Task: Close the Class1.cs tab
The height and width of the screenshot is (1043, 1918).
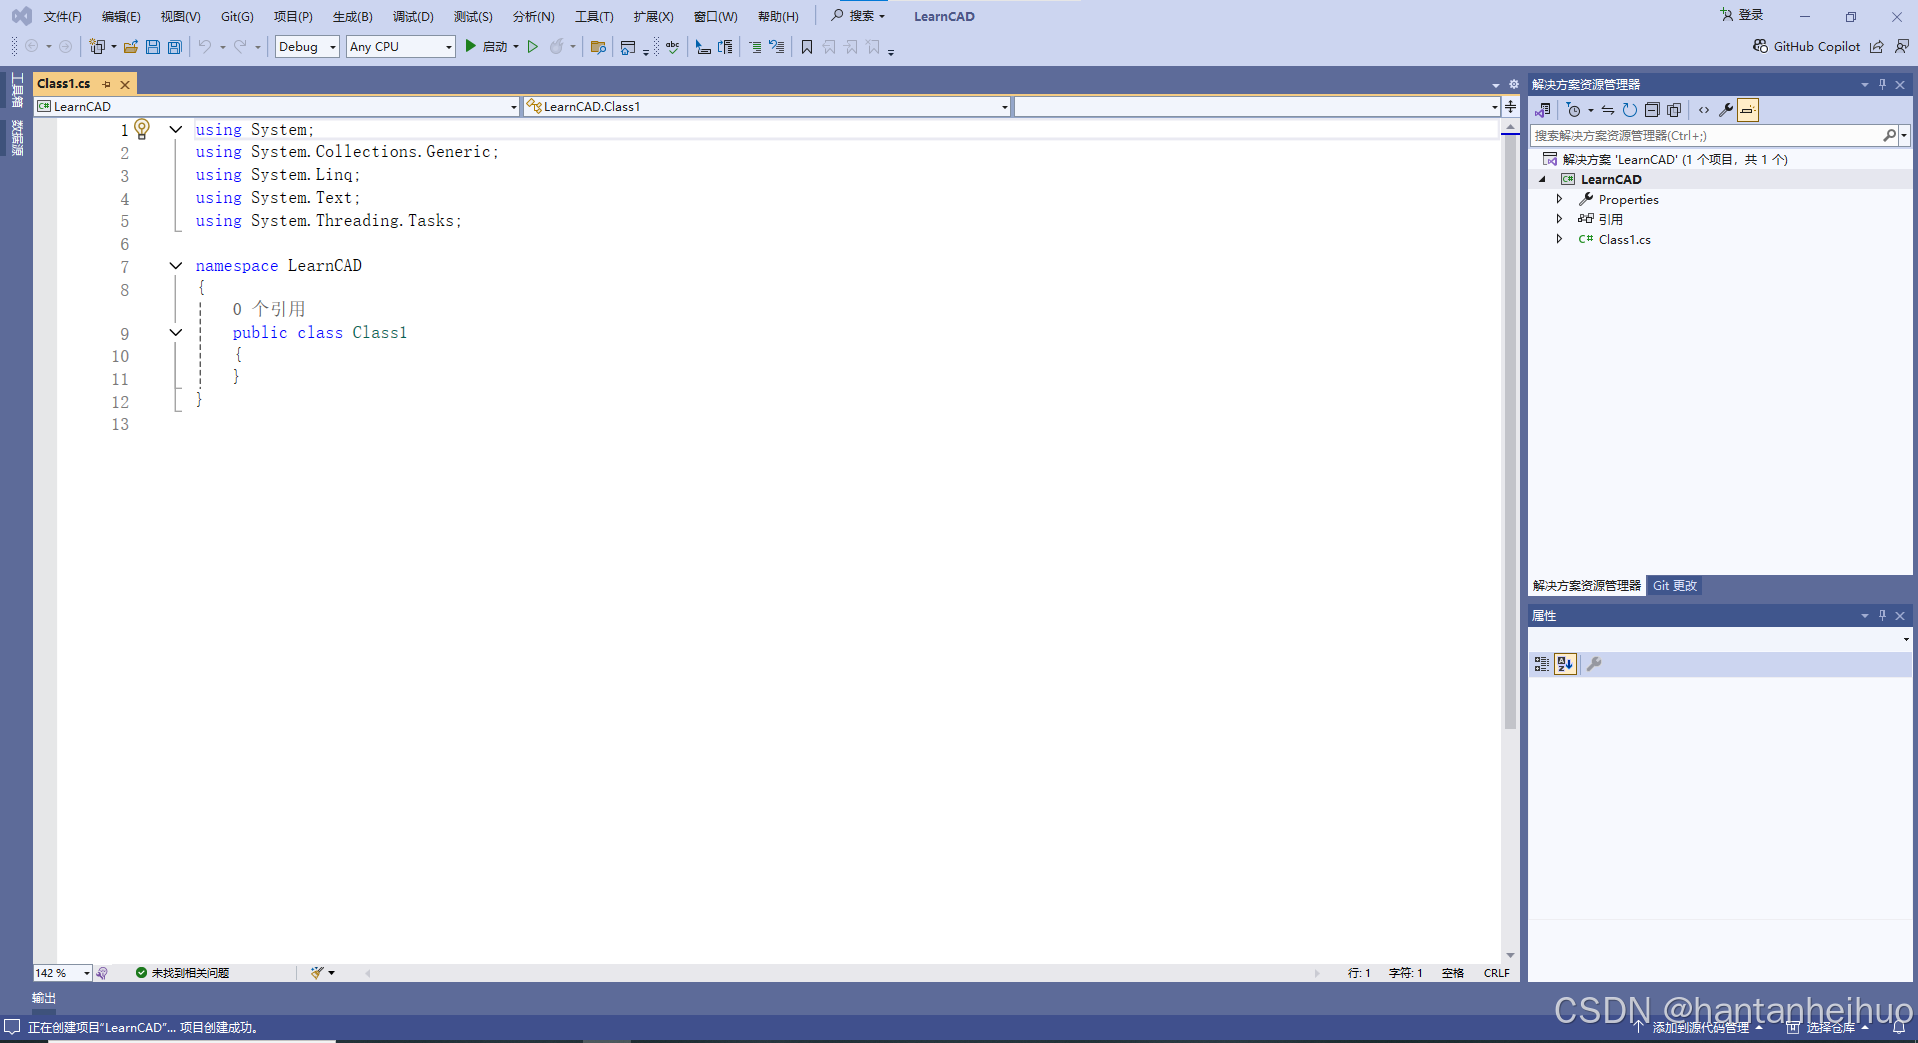Action: tap(125, 84)
